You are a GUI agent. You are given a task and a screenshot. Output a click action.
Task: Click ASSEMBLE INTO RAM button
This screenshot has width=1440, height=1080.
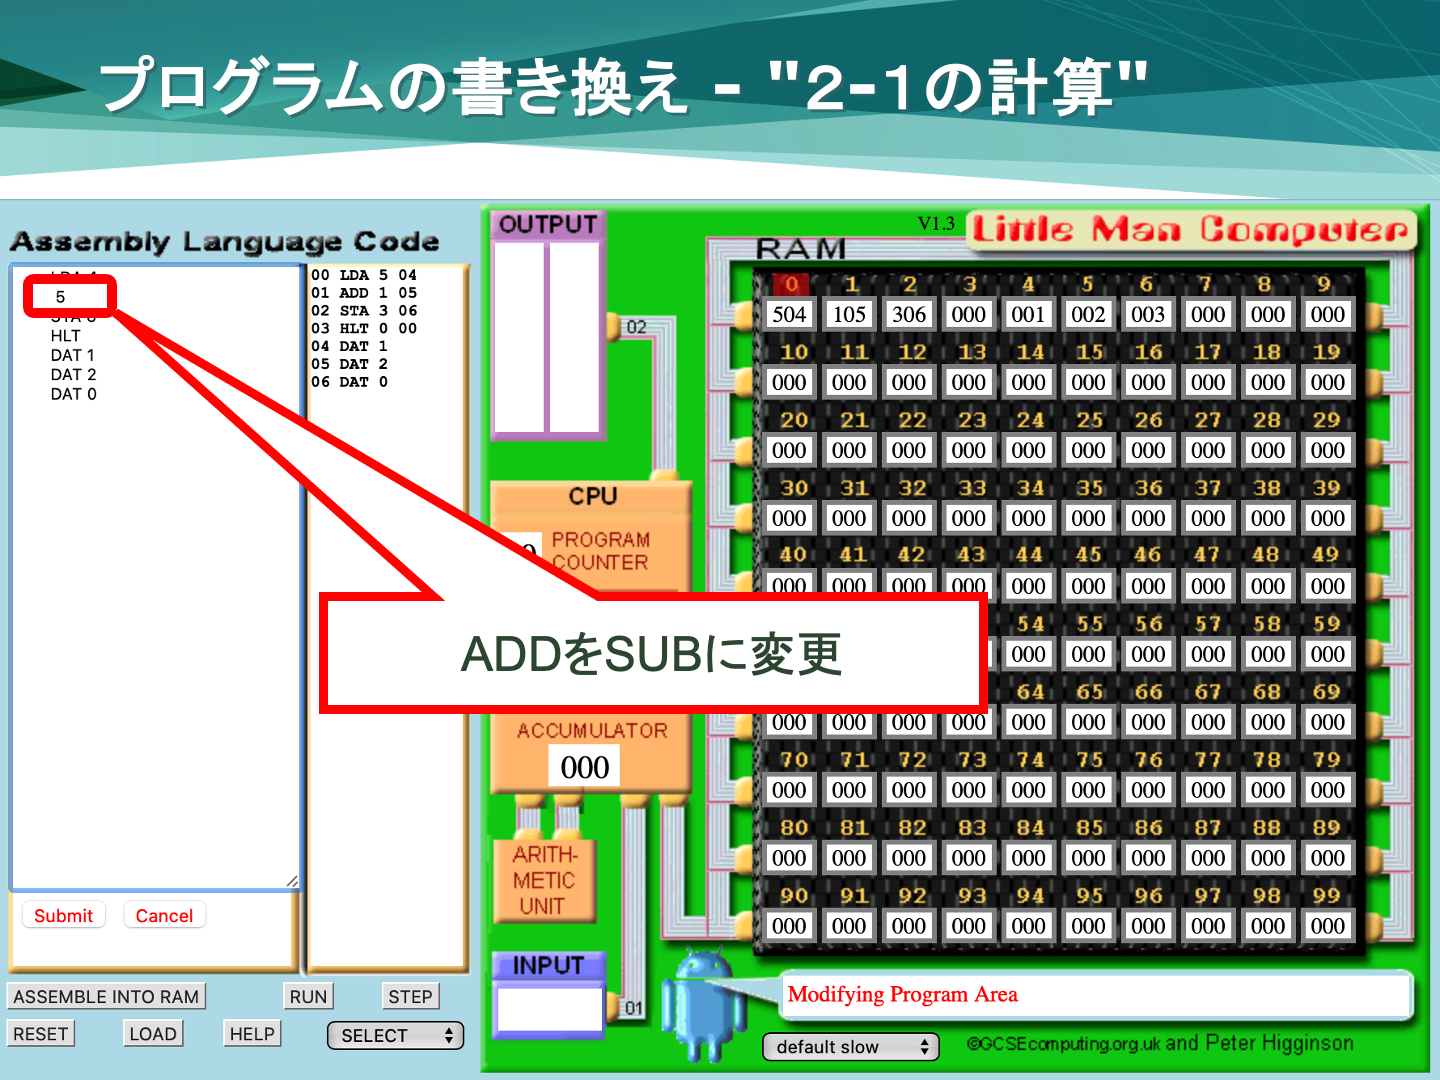[106, 997]
